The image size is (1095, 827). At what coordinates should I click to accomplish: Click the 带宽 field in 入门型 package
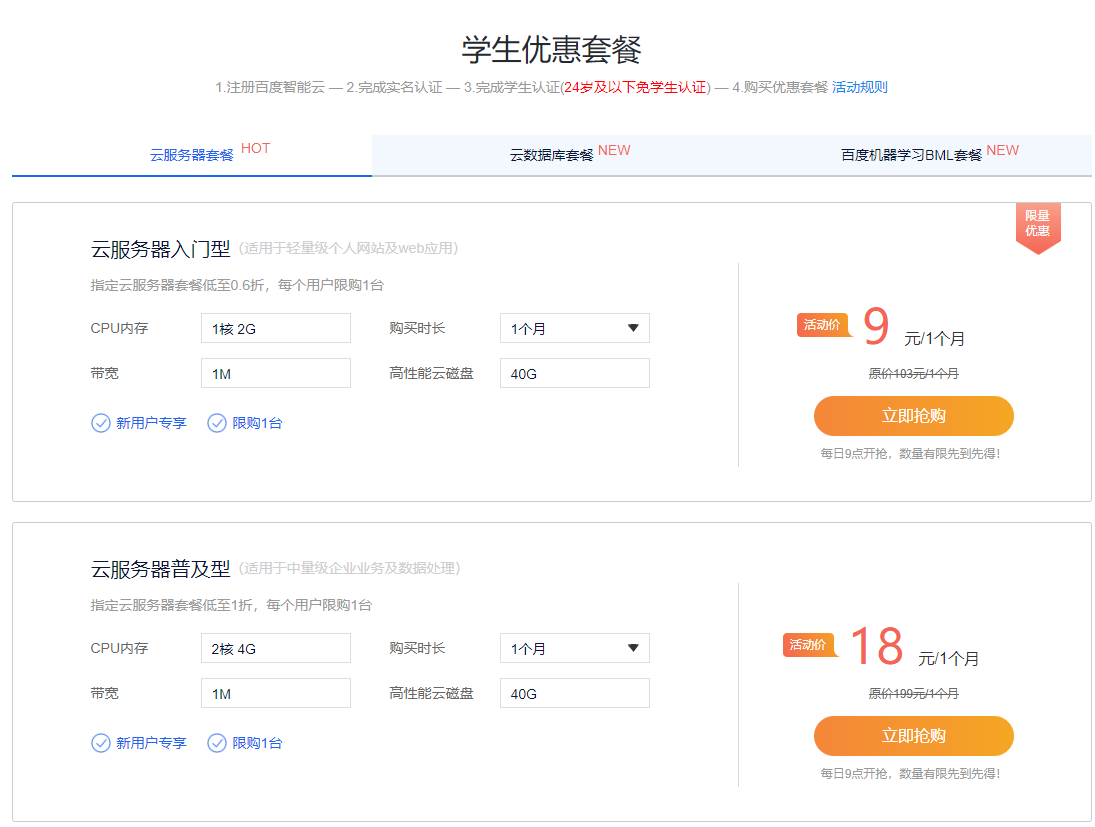pyautogui.click(x=275, y=373)
